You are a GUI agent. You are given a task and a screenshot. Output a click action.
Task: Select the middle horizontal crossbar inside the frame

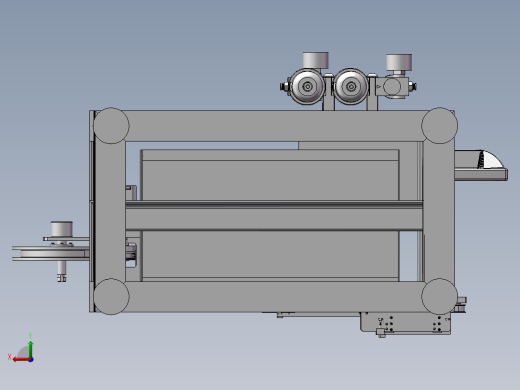coord(274,216)
